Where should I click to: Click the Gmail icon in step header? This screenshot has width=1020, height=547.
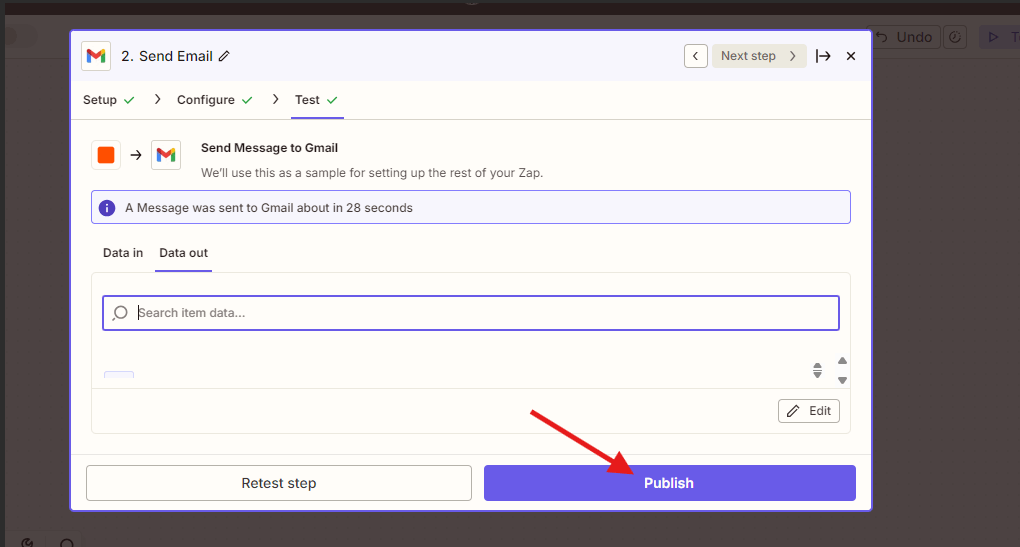[96, 56]
